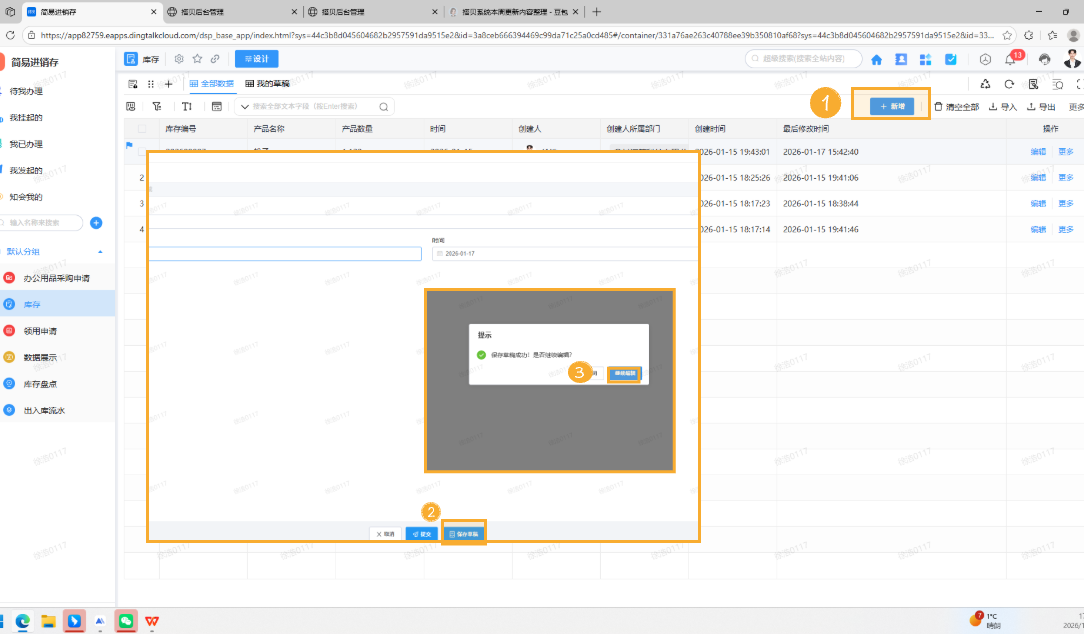Click the refresh icon above the table
This screenshot has width=1084, height=634.
1009,84
